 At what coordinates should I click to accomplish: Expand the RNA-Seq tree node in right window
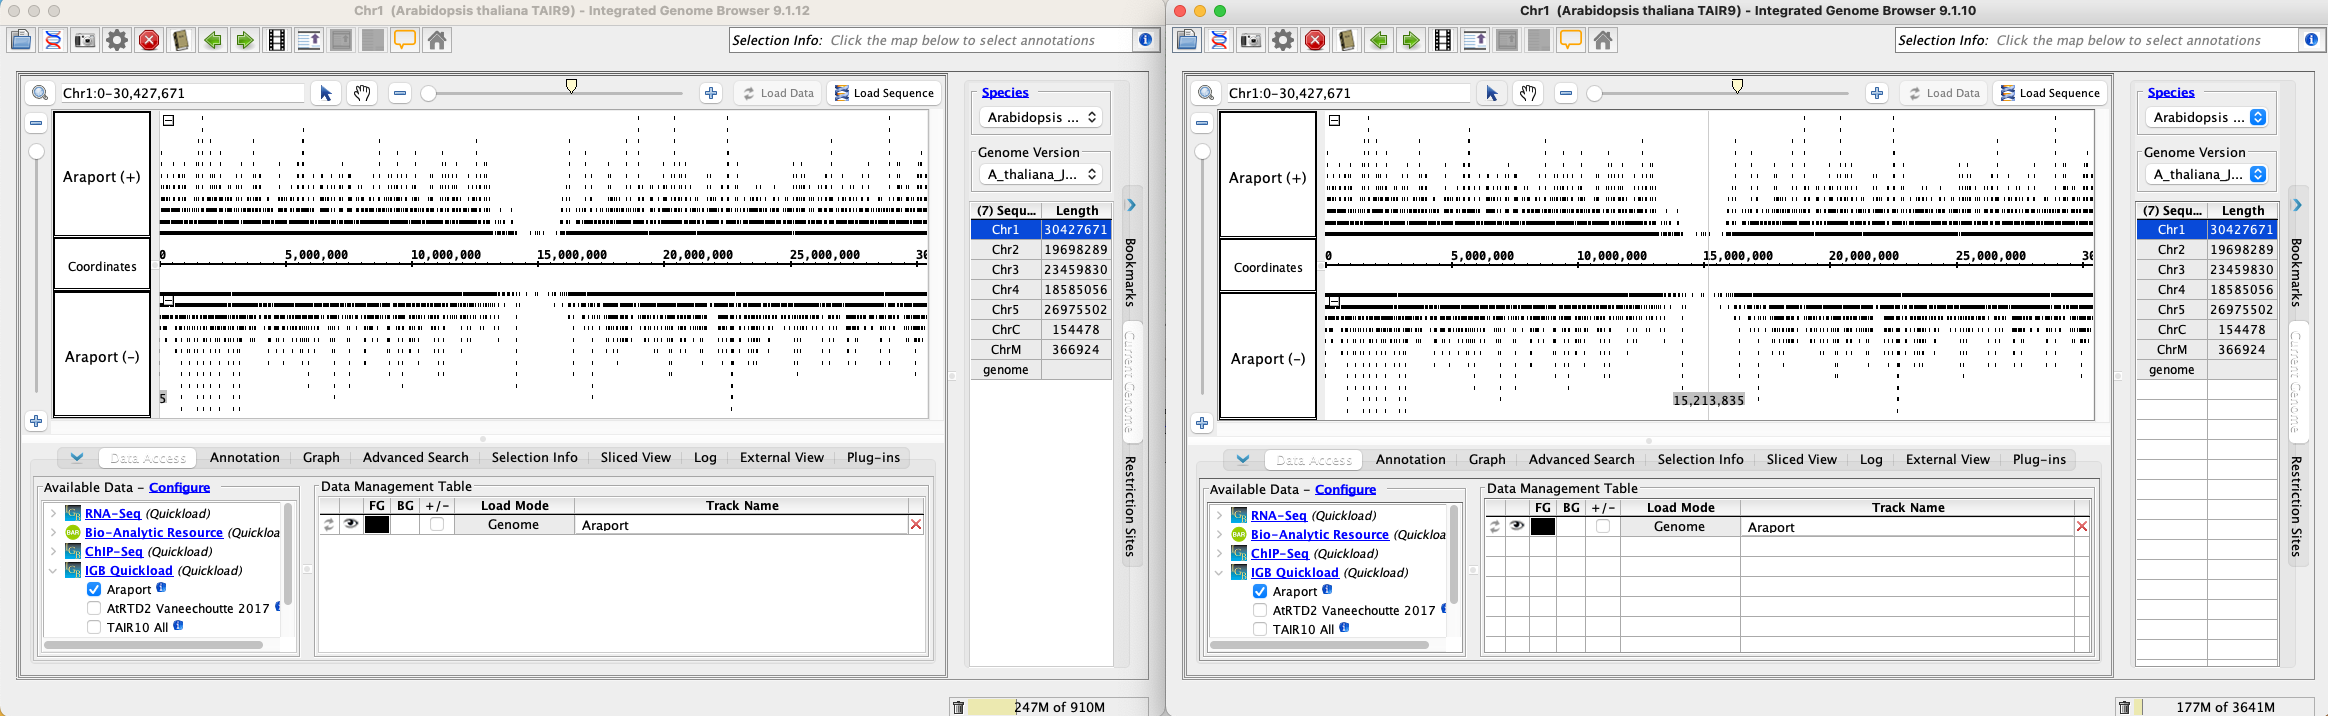(1219, 516)
